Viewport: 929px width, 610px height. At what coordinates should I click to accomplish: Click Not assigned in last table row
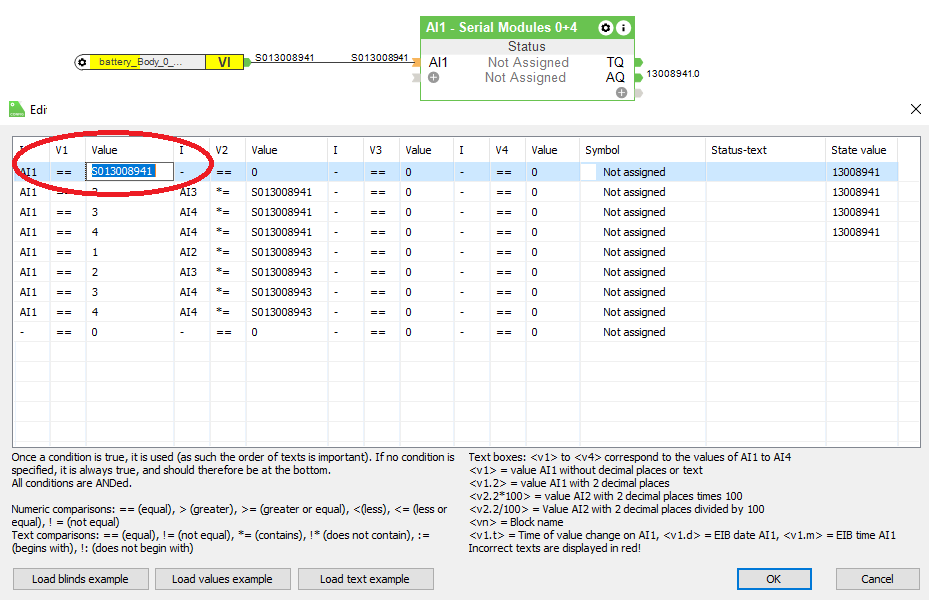[x=634, y=332]
